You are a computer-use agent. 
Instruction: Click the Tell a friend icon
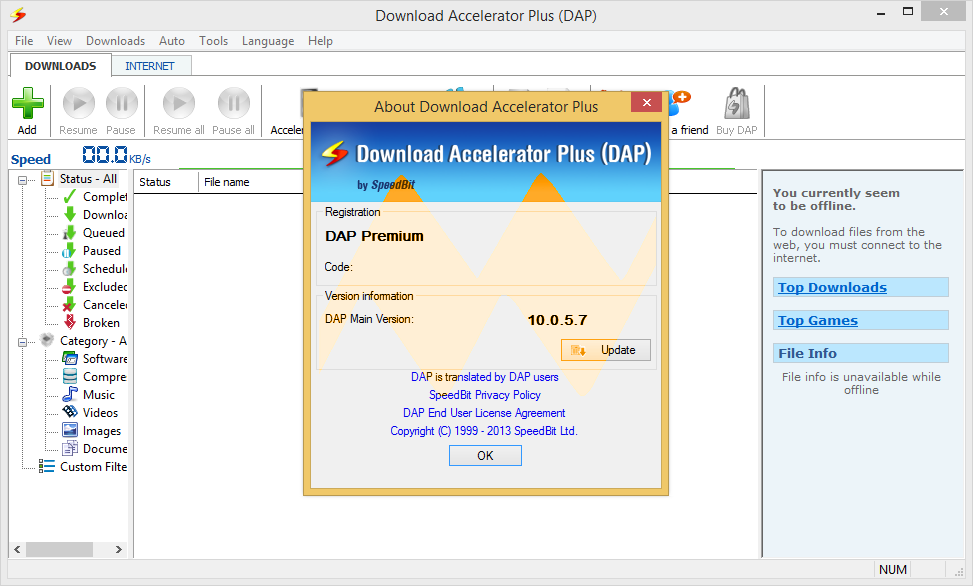681,103
